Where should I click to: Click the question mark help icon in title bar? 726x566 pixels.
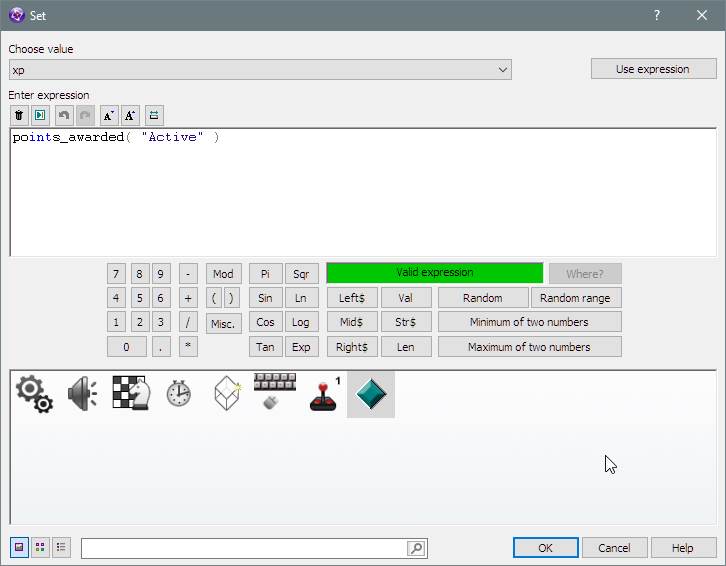tap(657, 15)
